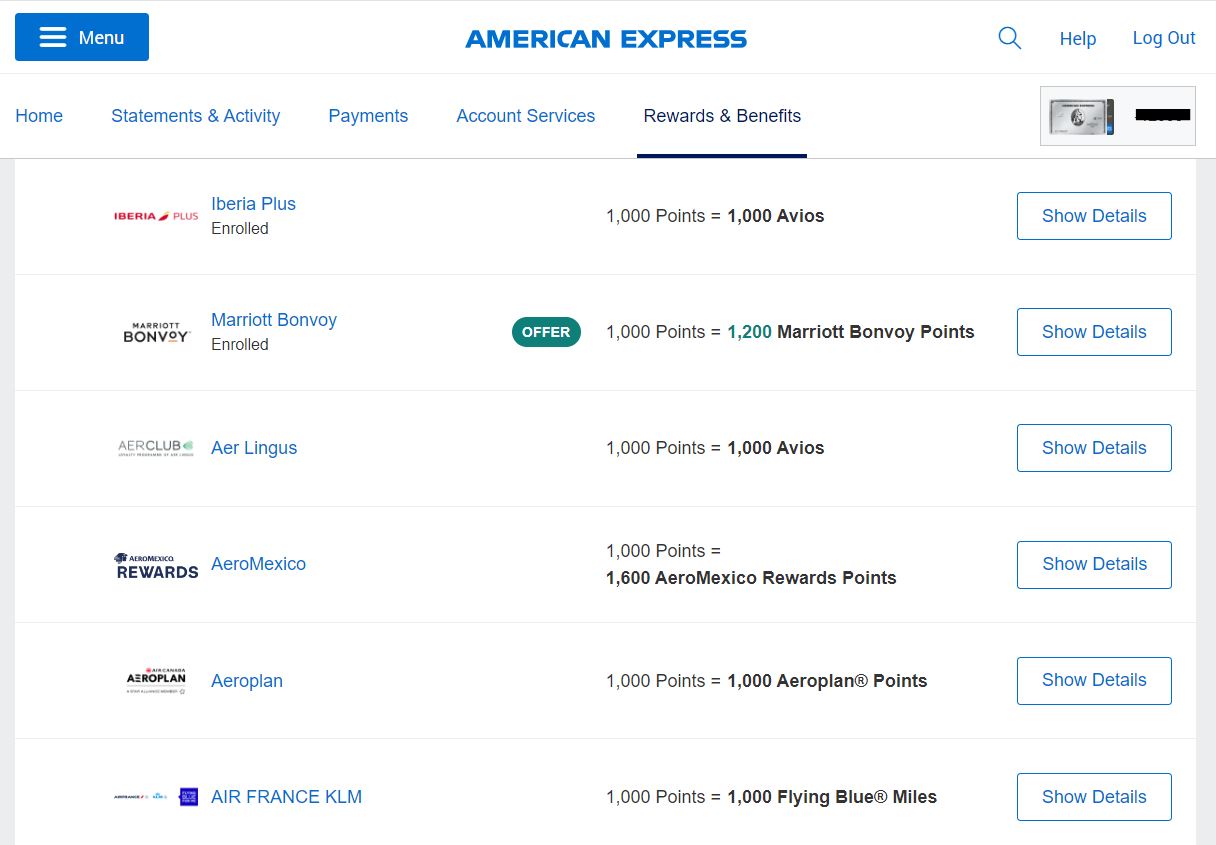Viewport: 1216px width, 845px height.
Task: Open the Marriott Bonvoy link
Action: [274, 320]
